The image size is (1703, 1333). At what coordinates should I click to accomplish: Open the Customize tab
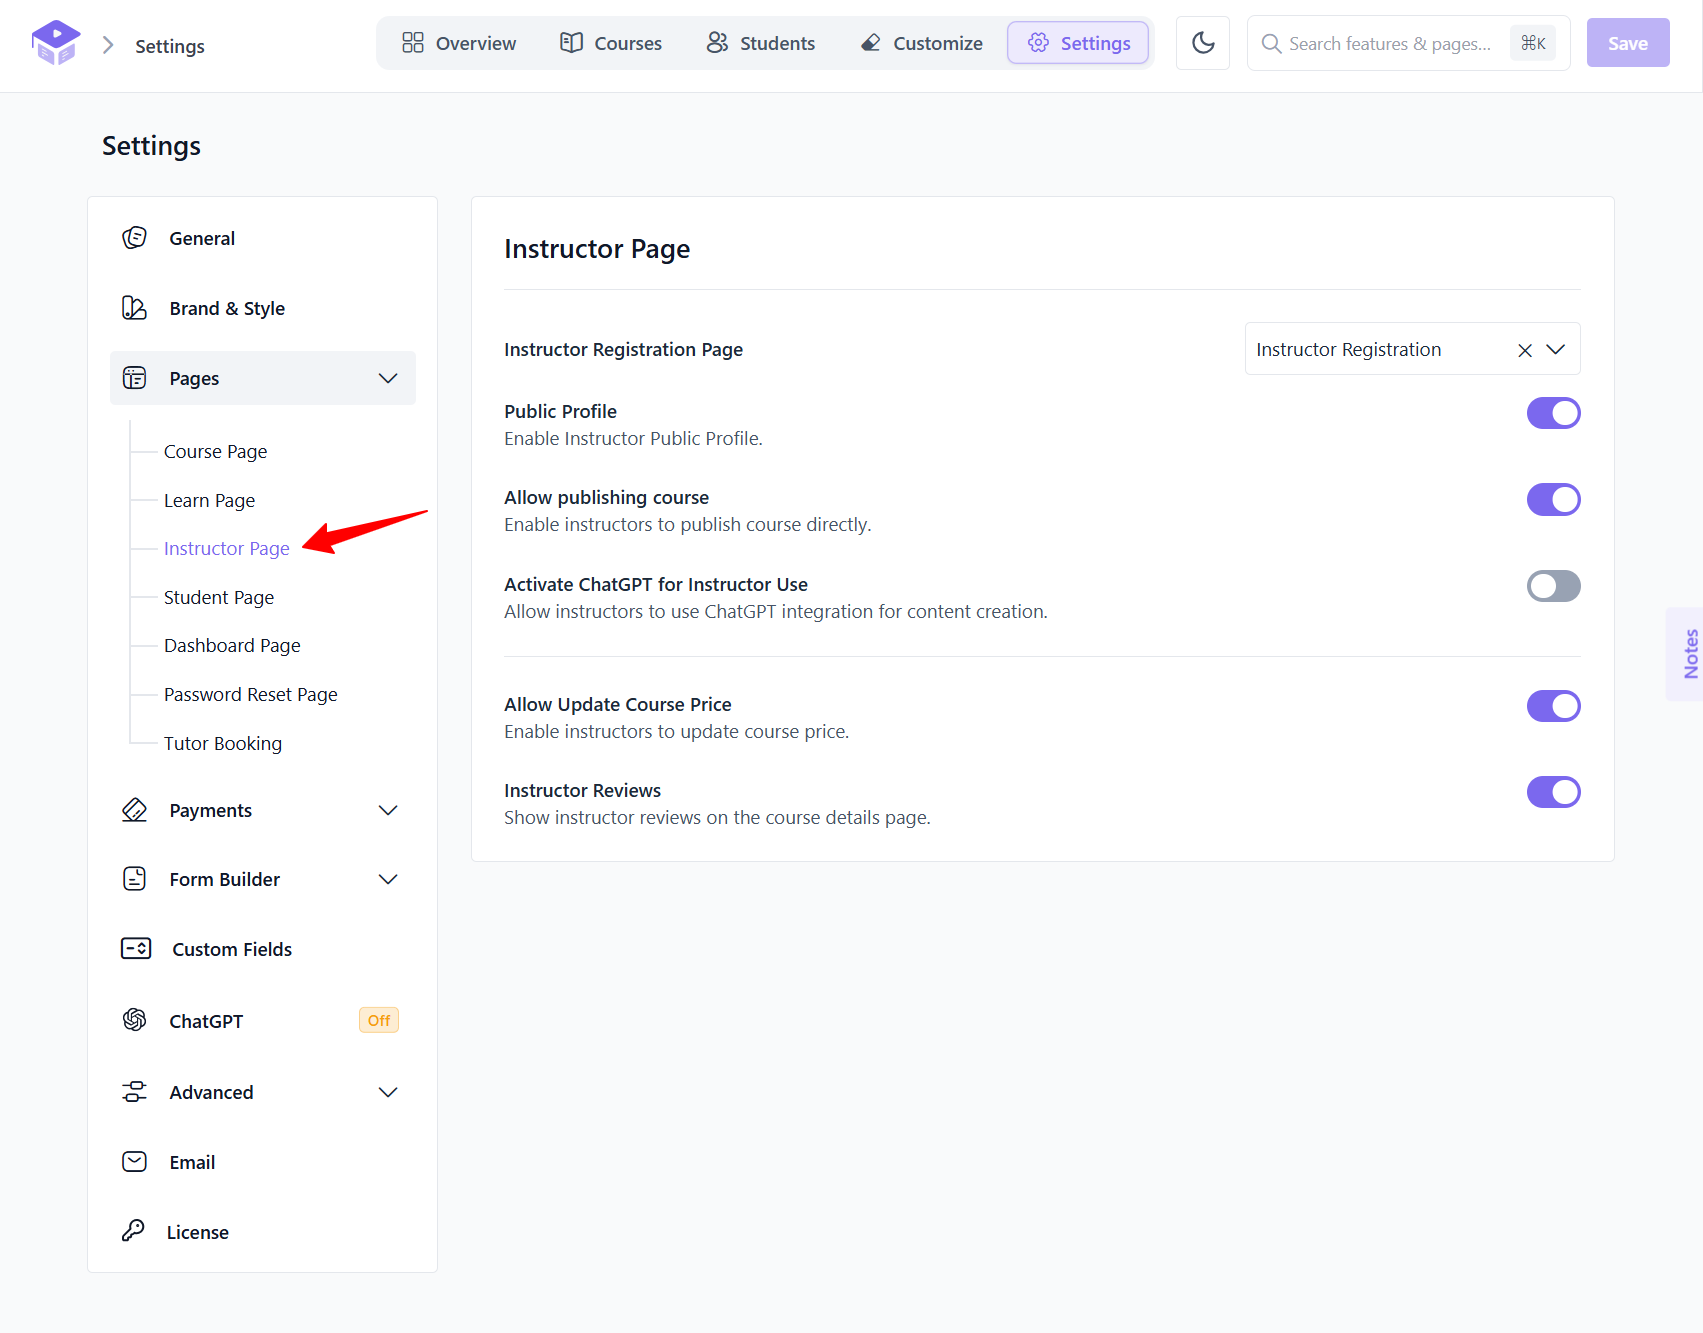pyautogui.click(x=921, y=43)
